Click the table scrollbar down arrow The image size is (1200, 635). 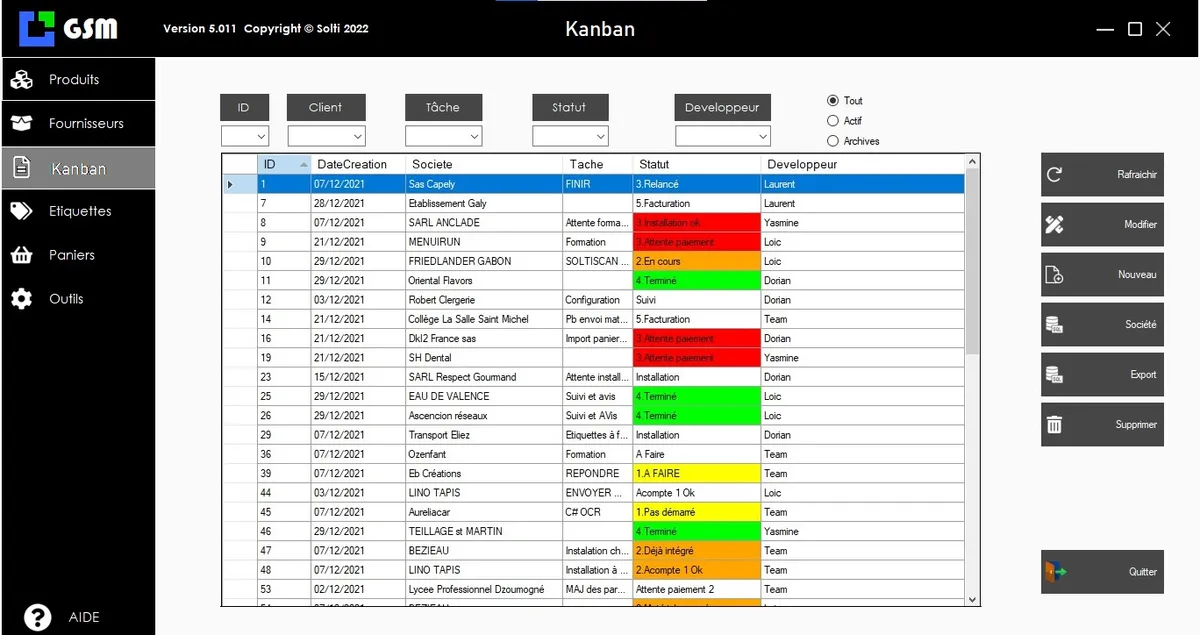[x=972, y=598]
